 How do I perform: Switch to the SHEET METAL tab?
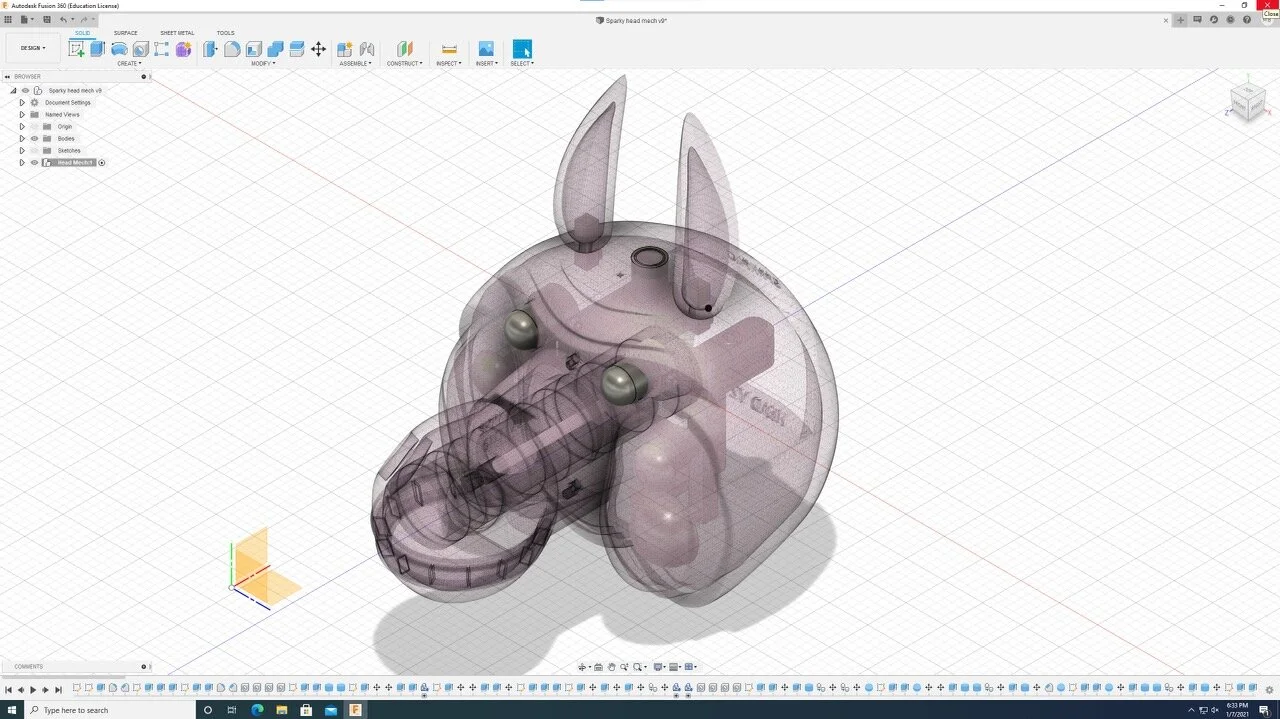[177, 33]
